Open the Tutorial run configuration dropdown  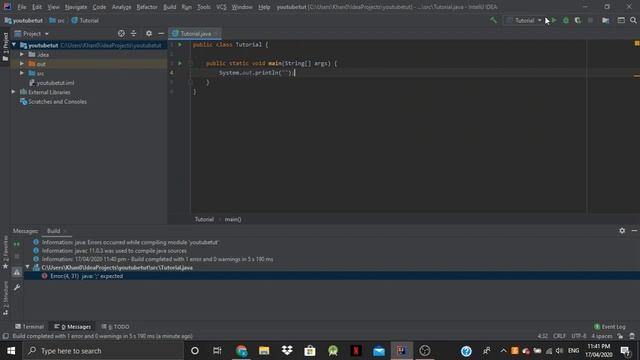[x=524, y=20]
